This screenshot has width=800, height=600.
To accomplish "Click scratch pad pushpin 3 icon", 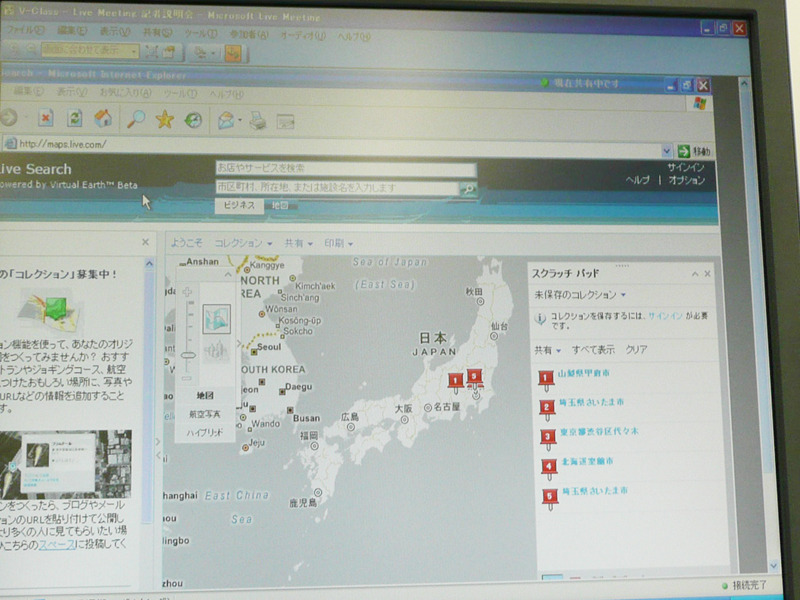I will (548, 439).
